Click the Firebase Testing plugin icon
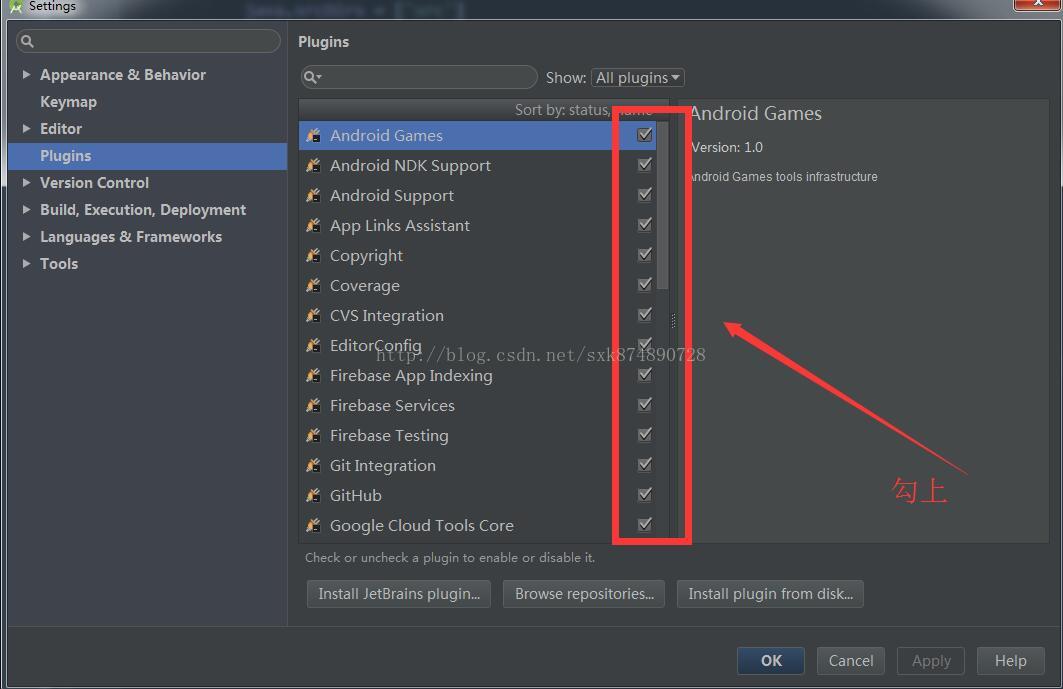The image size is (1063, 689). click(x=313, y=435)
